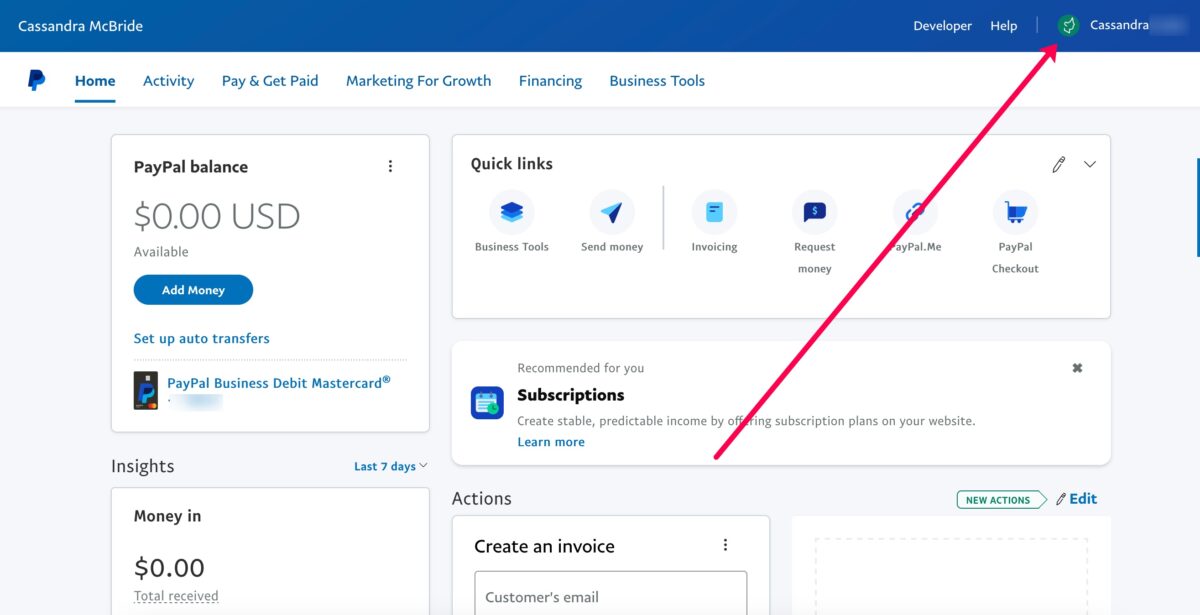Open the Developer link
This screenshot has height=615, width=1200.
(x=942, y=26)
